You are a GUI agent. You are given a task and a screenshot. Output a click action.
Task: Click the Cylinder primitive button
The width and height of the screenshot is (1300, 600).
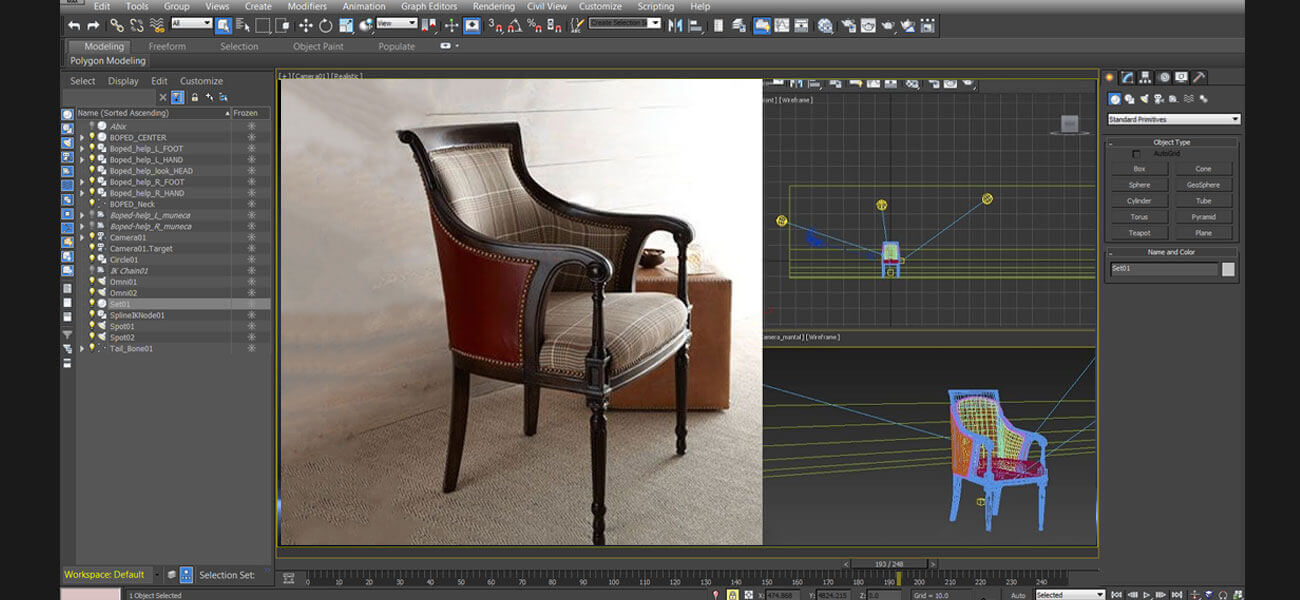point(1139,201)
